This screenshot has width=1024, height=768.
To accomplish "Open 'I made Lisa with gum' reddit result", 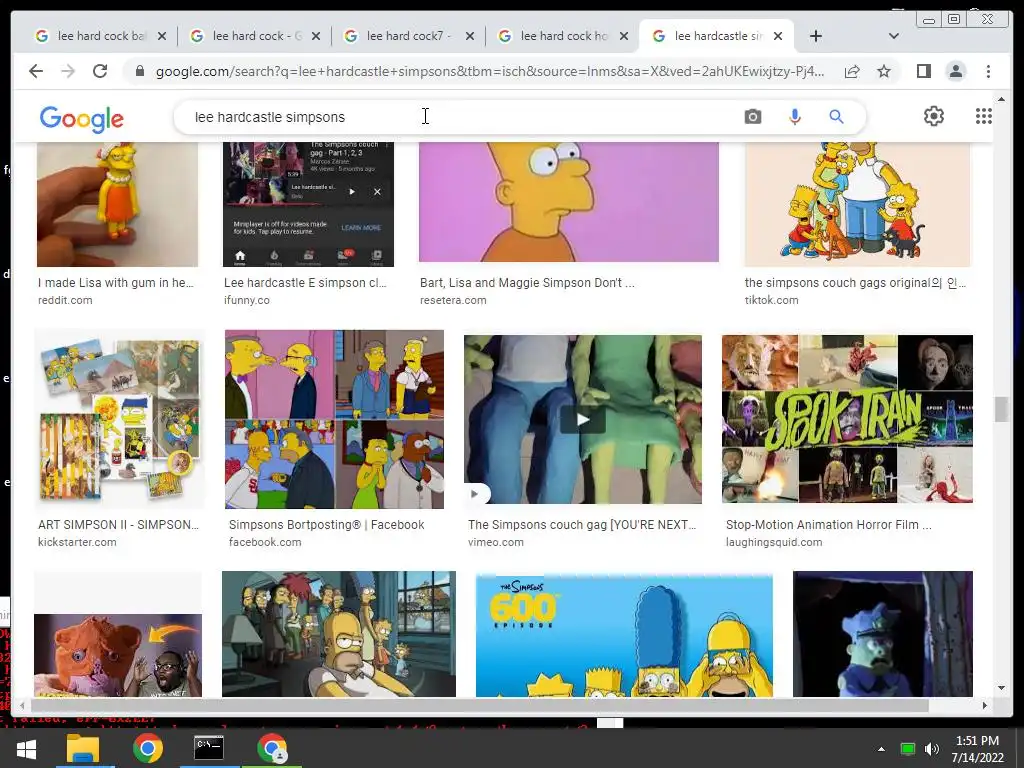I will 116,283.
